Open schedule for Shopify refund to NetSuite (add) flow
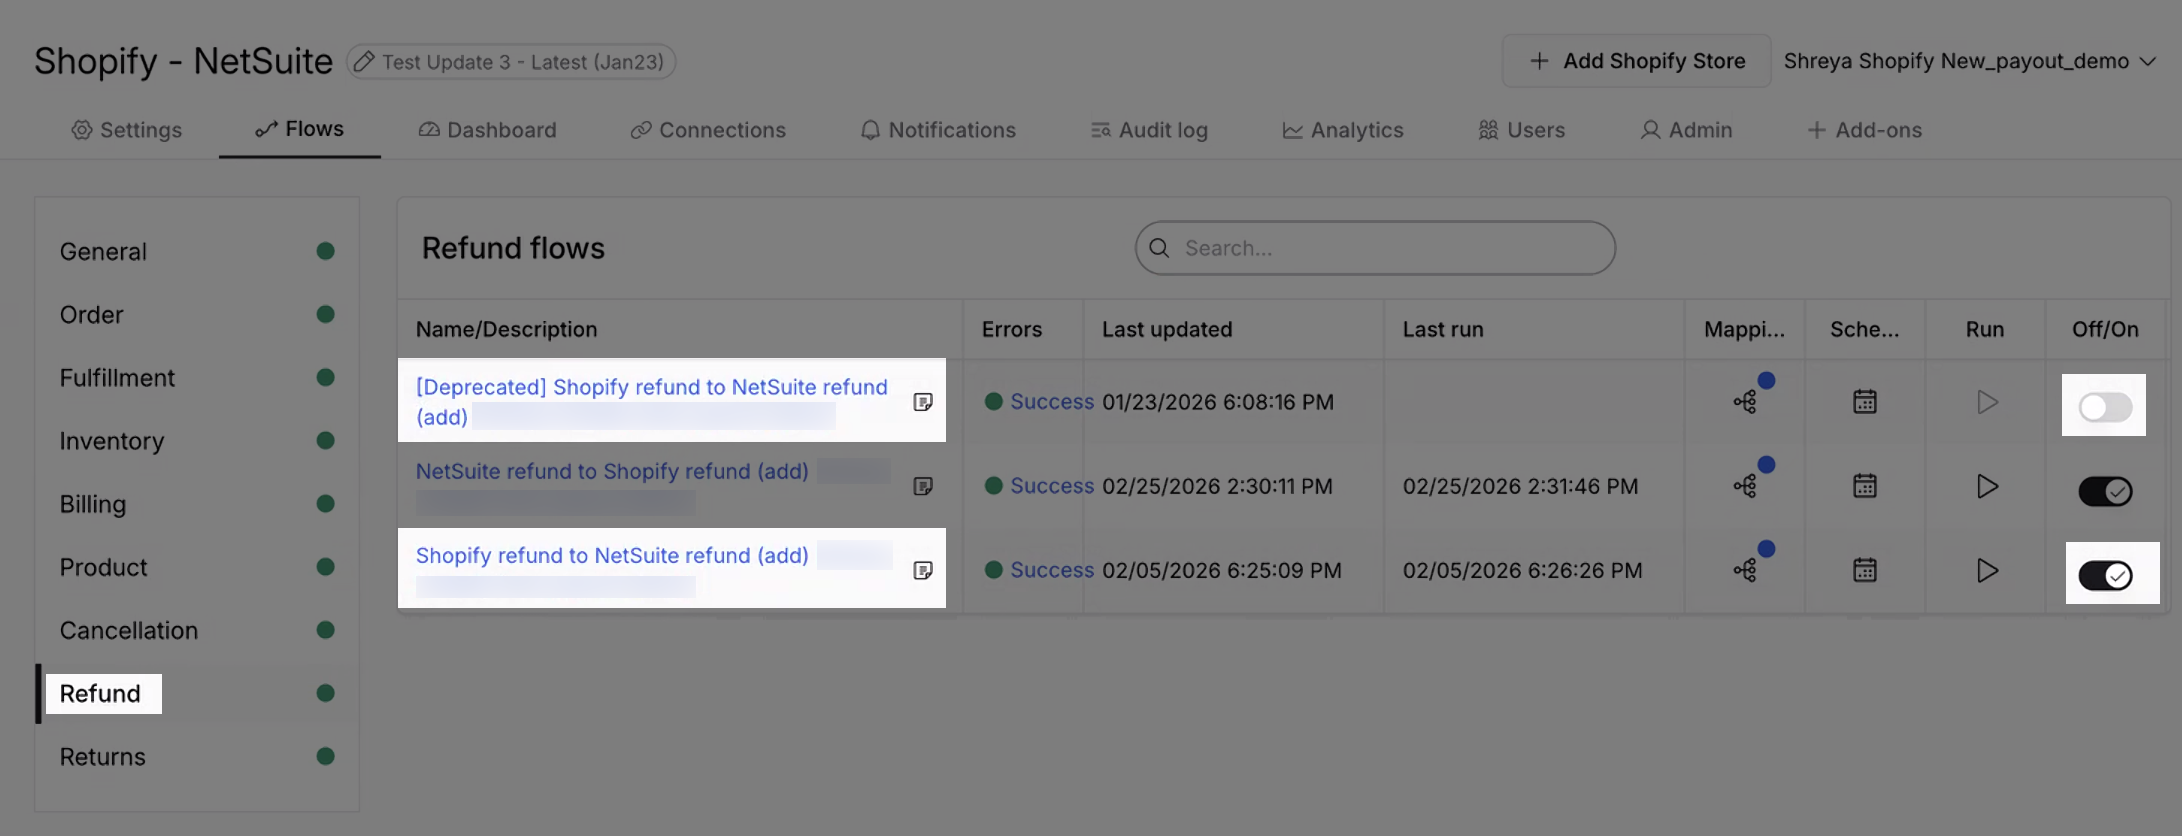The image size is (2182, 836). coord(1865,570)
